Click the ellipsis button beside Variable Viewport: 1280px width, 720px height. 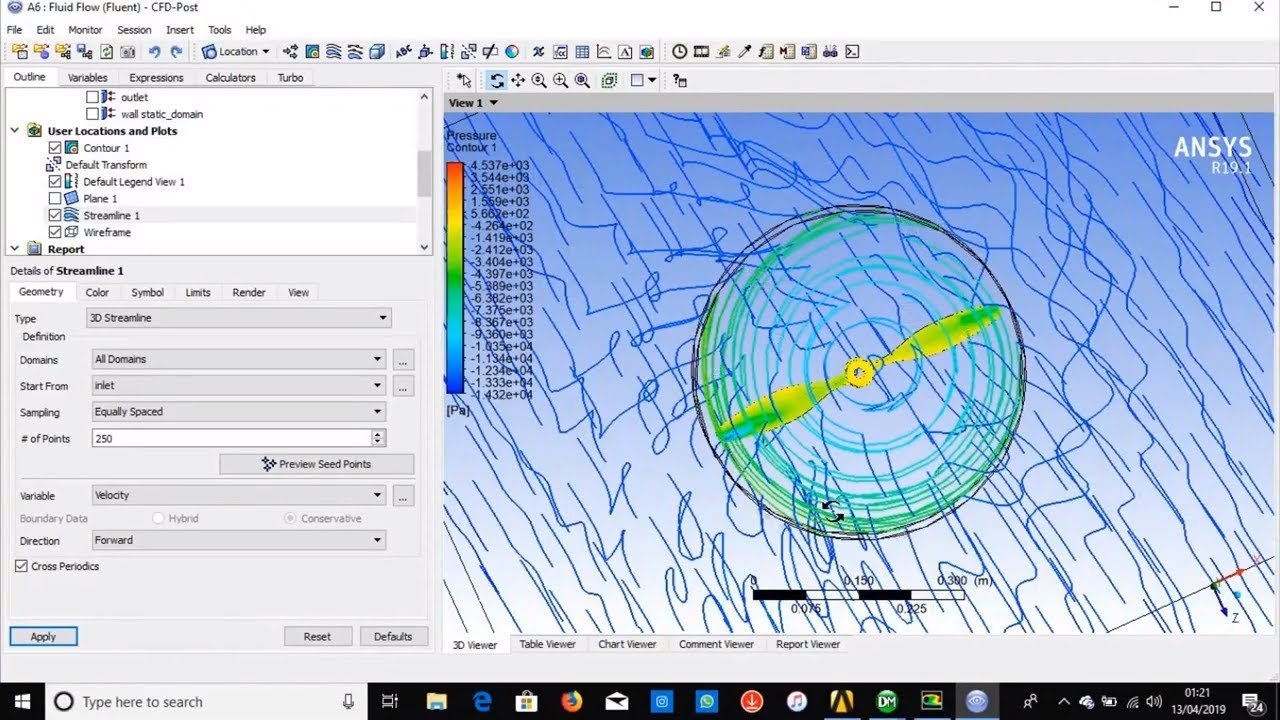403,496
